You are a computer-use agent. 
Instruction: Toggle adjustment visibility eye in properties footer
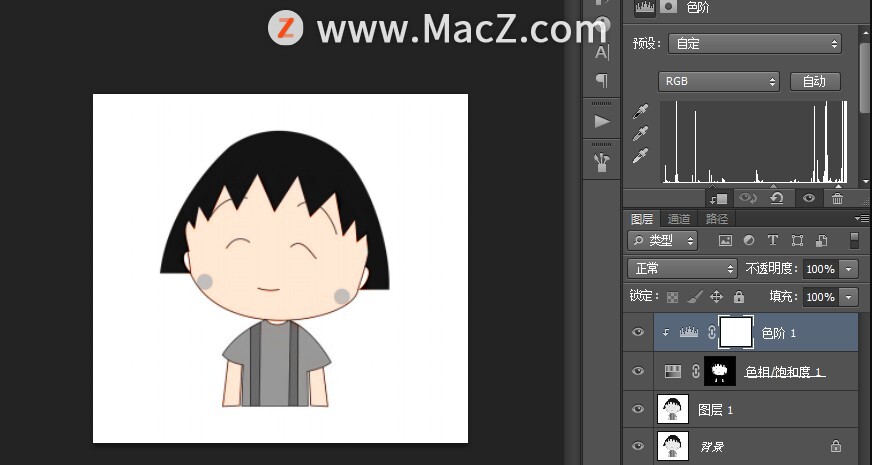[x=809, y=198]
